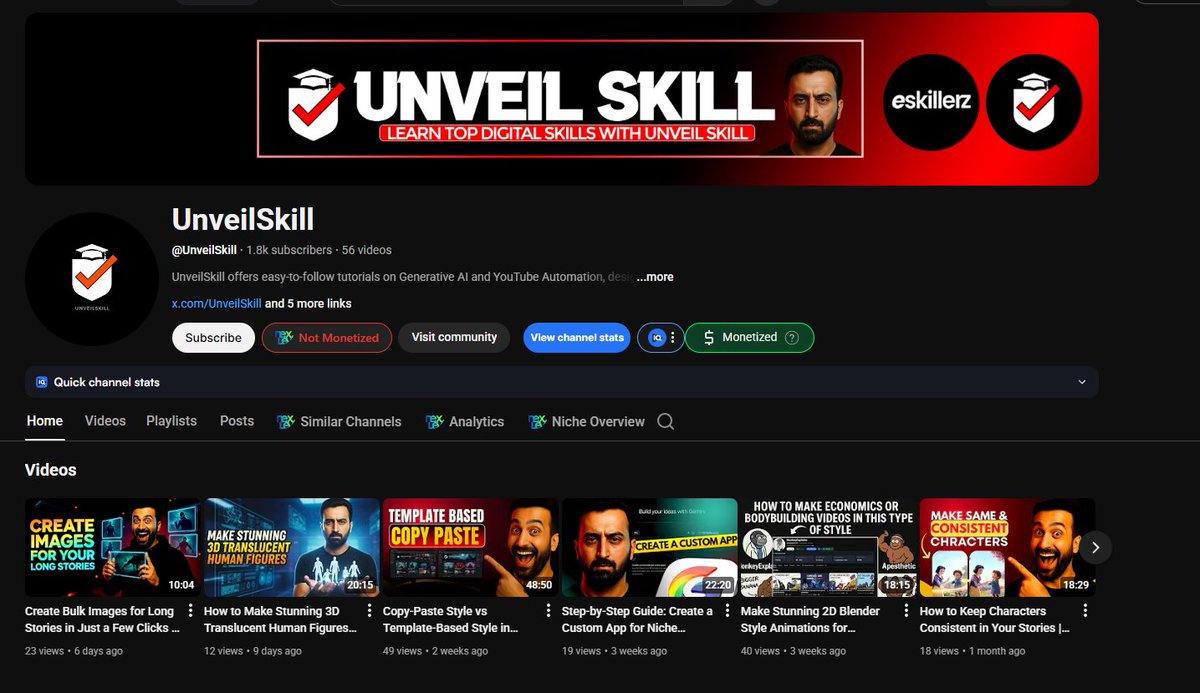The width and height of the screenshot is (1200, 693).
Task: Open menu for Copy-Paste Style video
Action: [548, 611]
